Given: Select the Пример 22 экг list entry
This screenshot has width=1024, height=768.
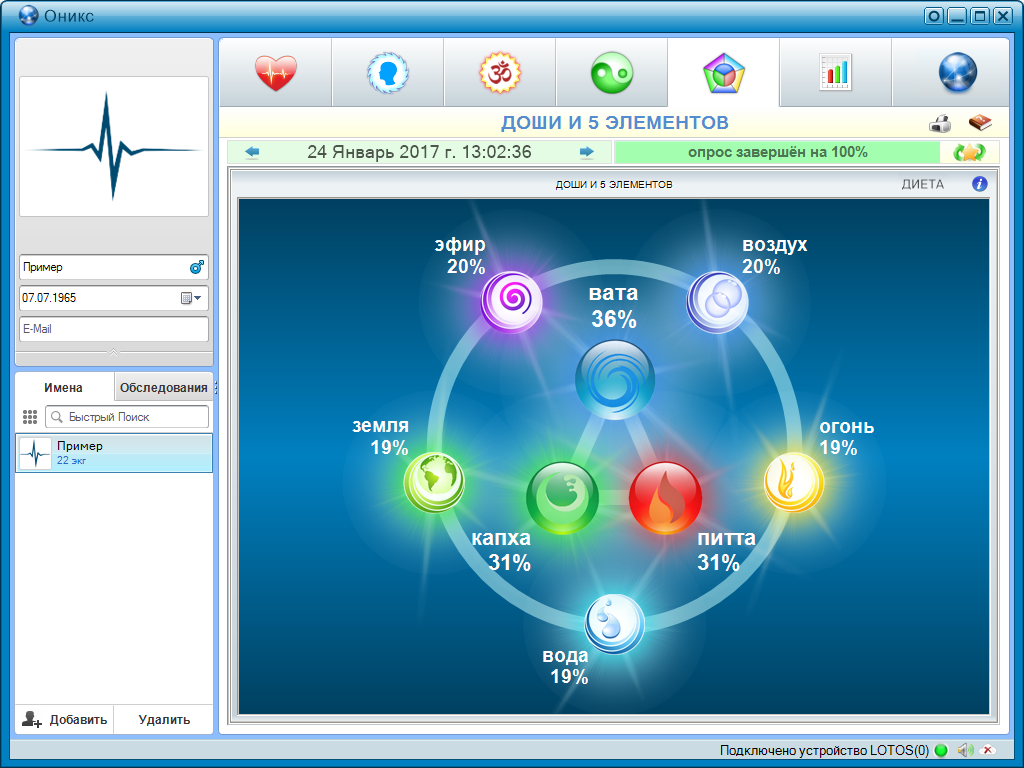Looking at the screenshot, I should tap(114, 453).
